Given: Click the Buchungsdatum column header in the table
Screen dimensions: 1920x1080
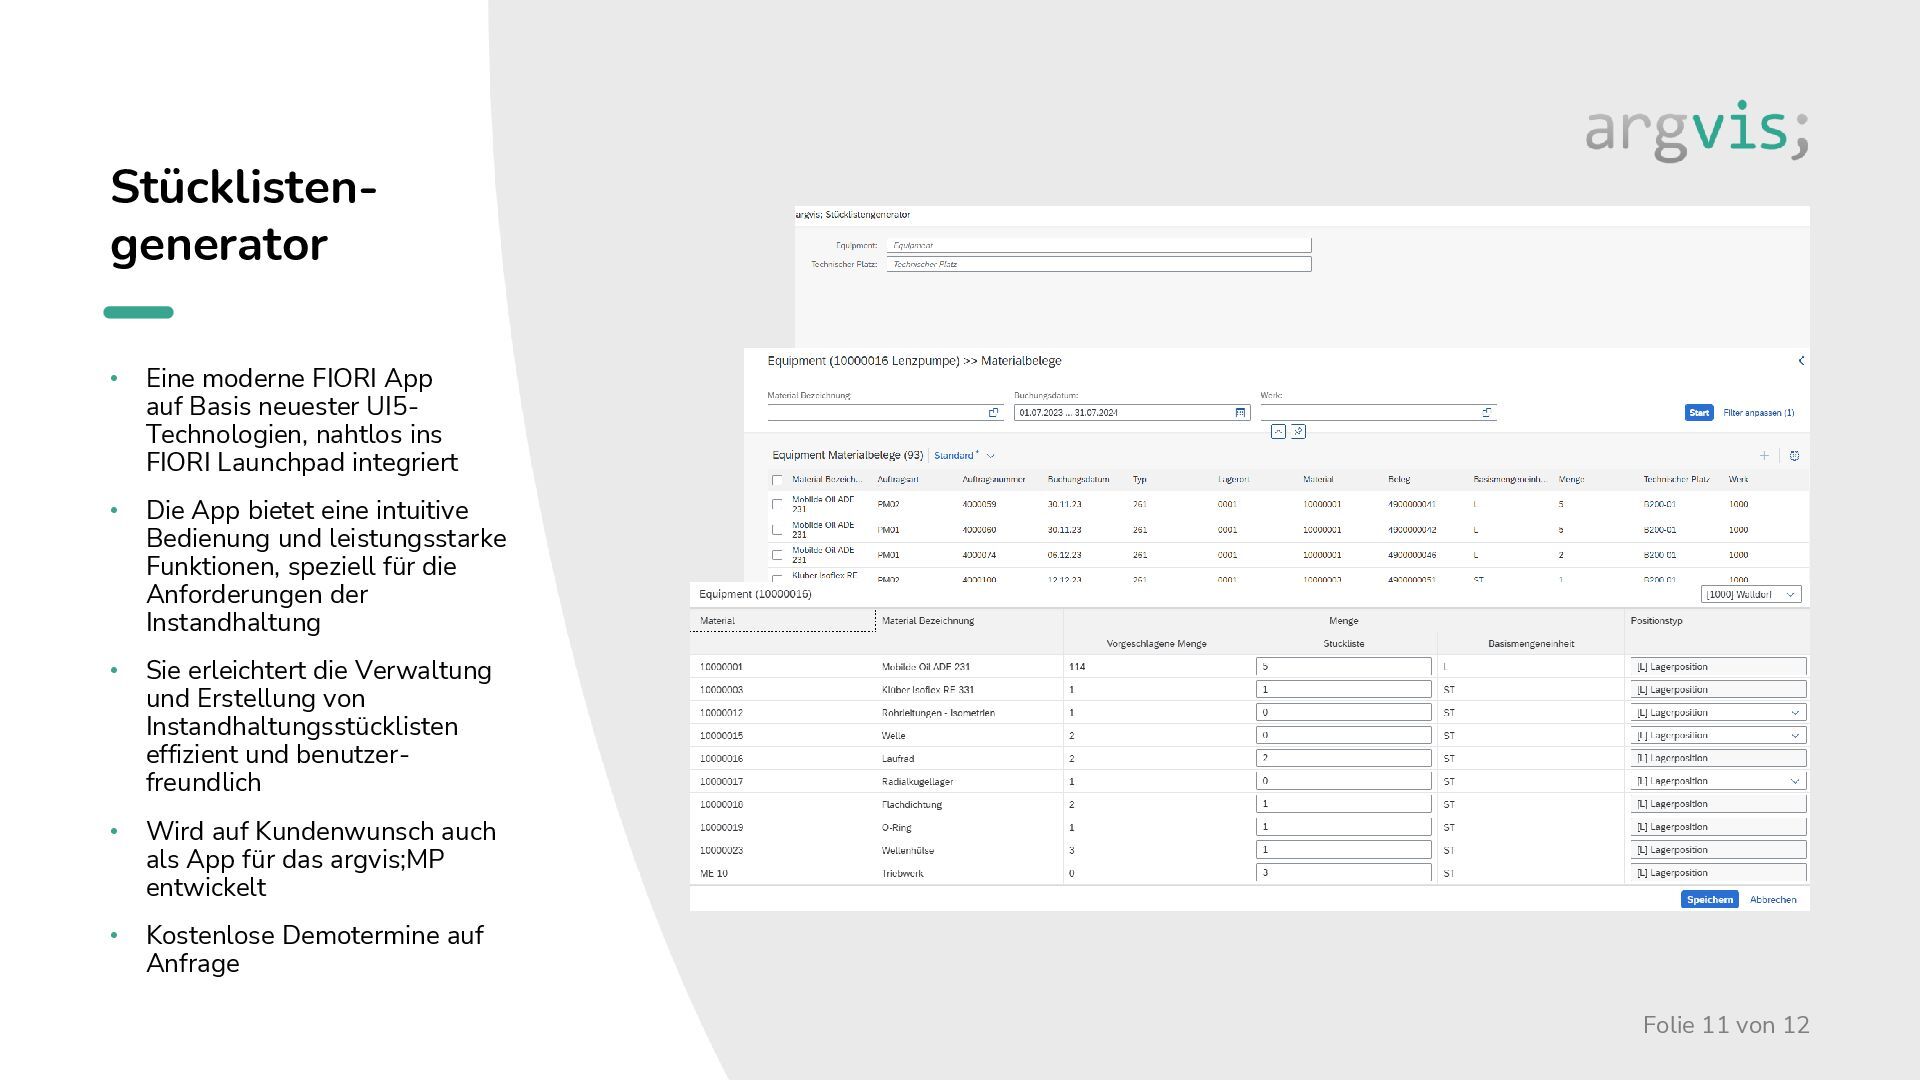Looking at the screenshot, I should coord(1079,480).
